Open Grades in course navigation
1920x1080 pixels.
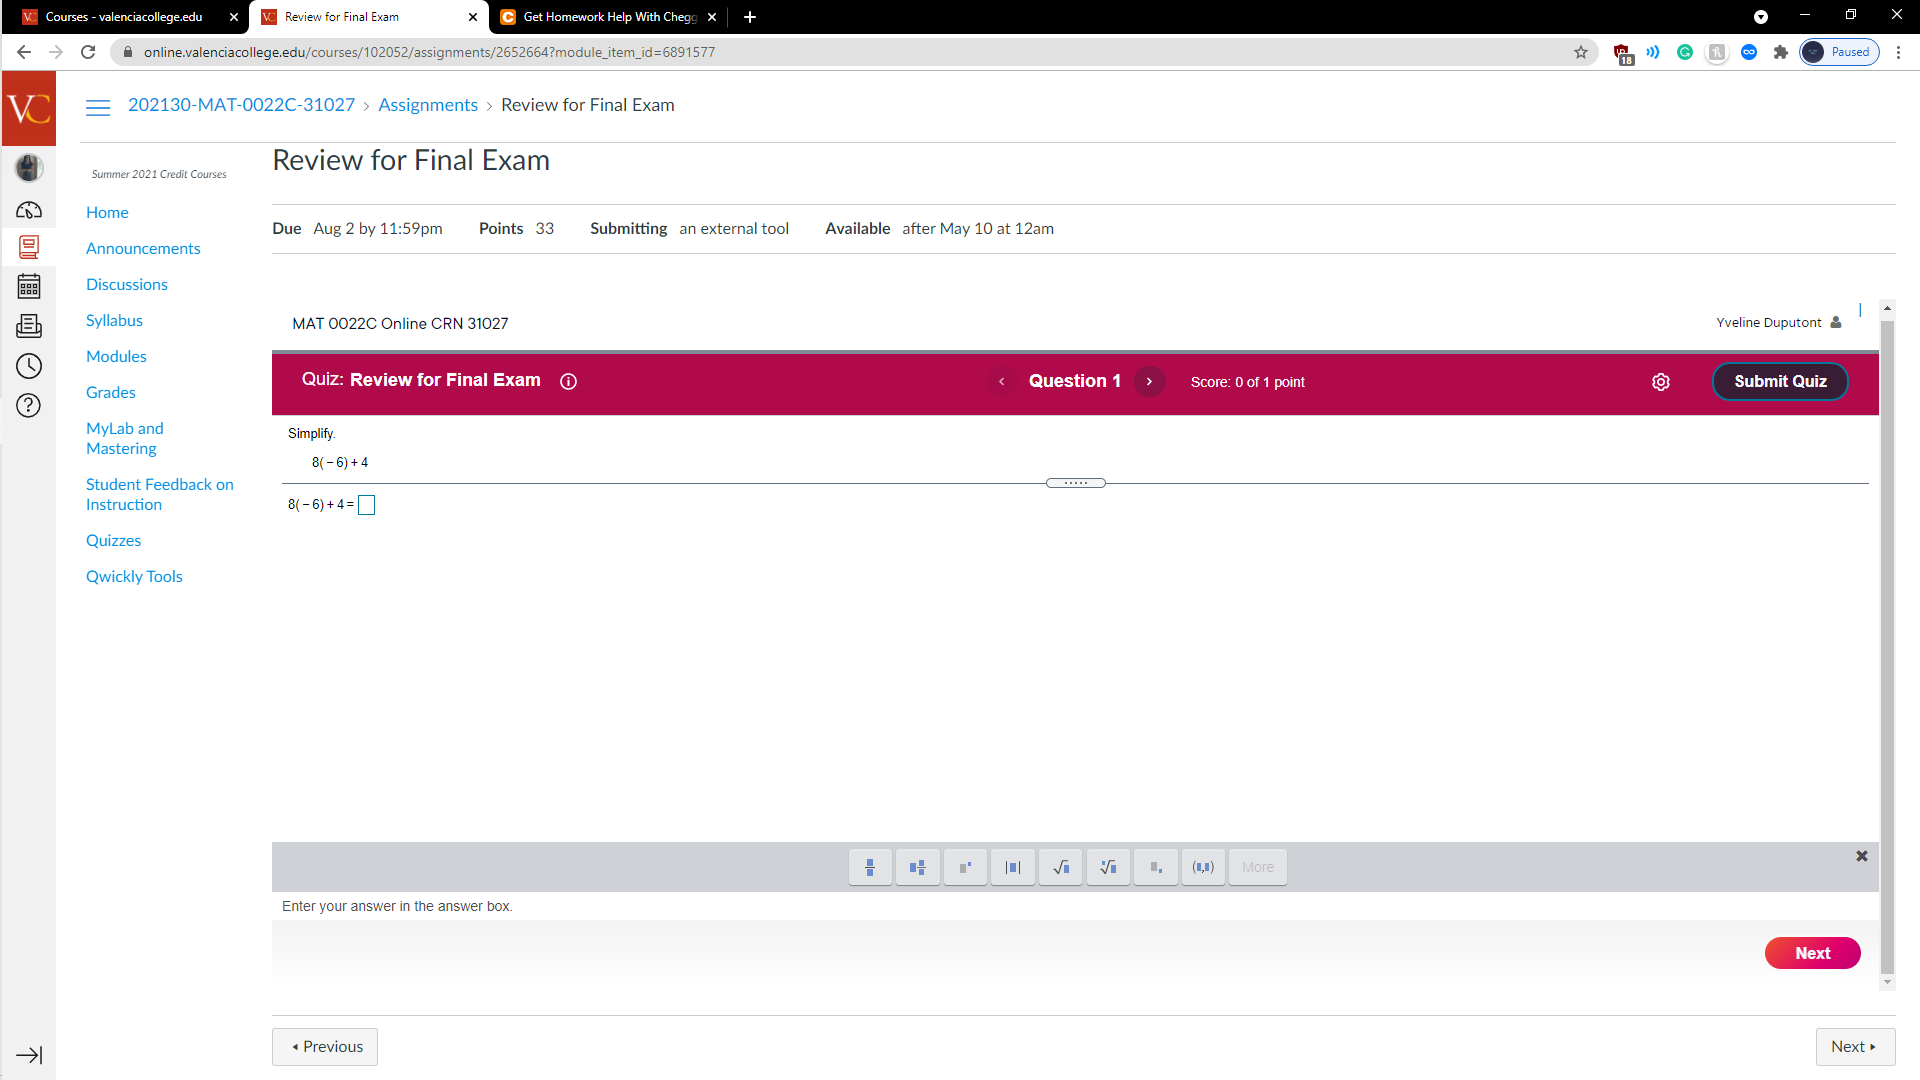pos(110,392)
